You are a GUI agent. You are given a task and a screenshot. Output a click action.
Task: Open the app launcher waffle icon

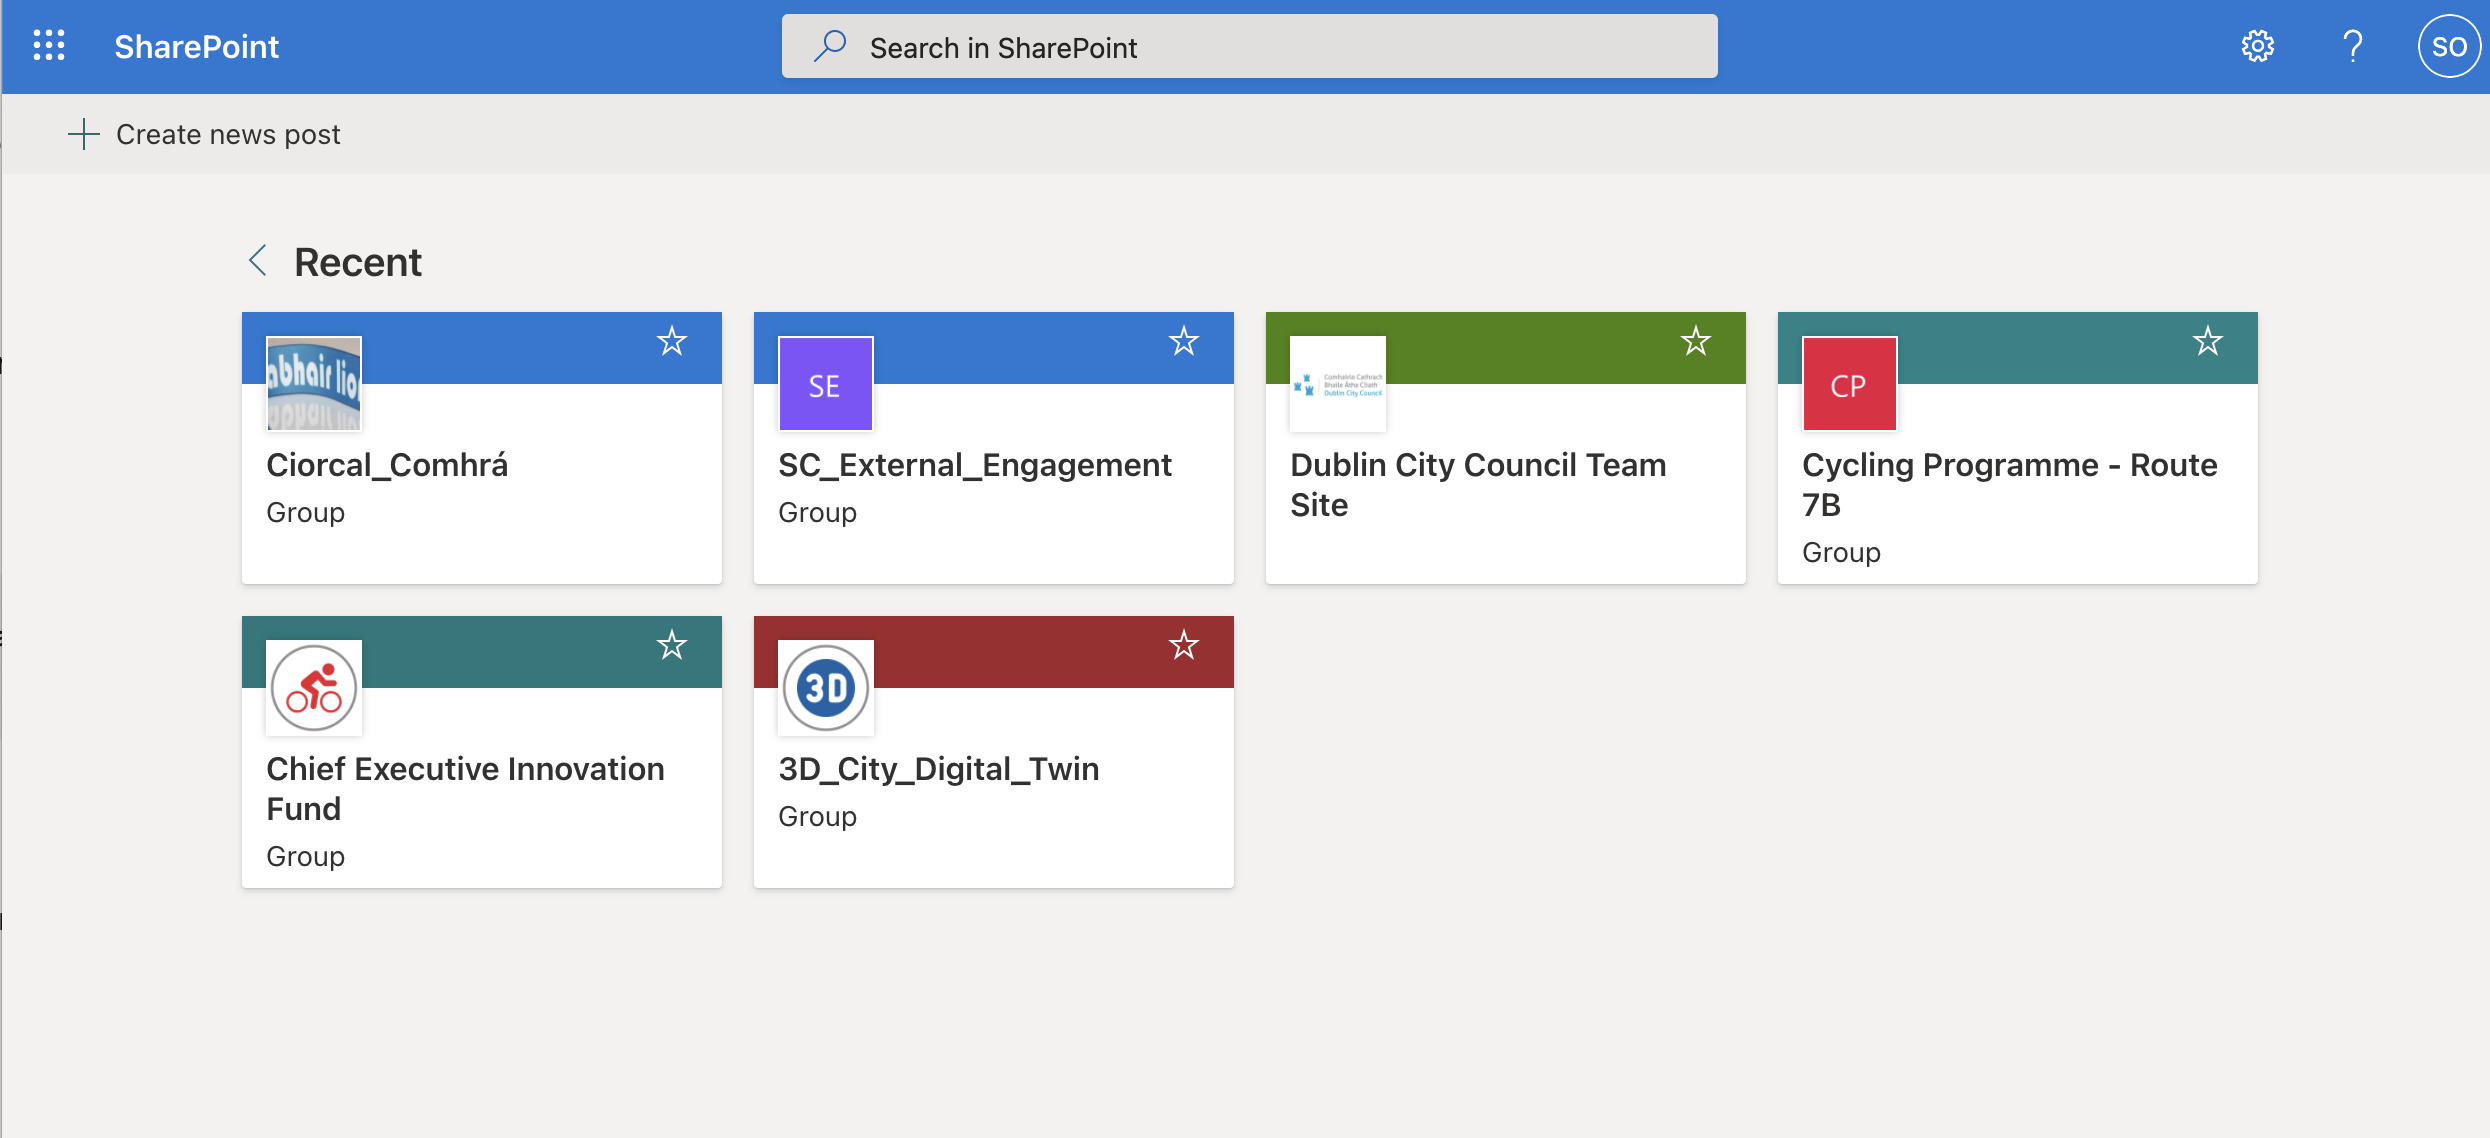pos(48,46)
